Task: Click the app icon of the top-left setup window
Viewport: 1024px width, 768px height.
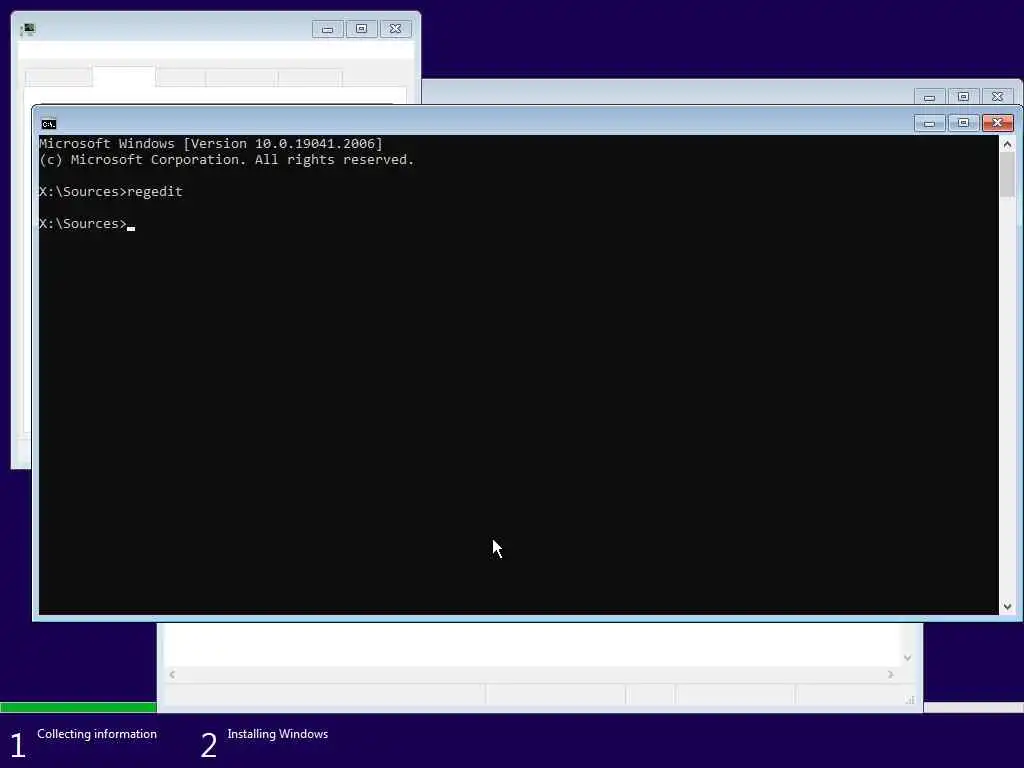Action: point(28,29)
